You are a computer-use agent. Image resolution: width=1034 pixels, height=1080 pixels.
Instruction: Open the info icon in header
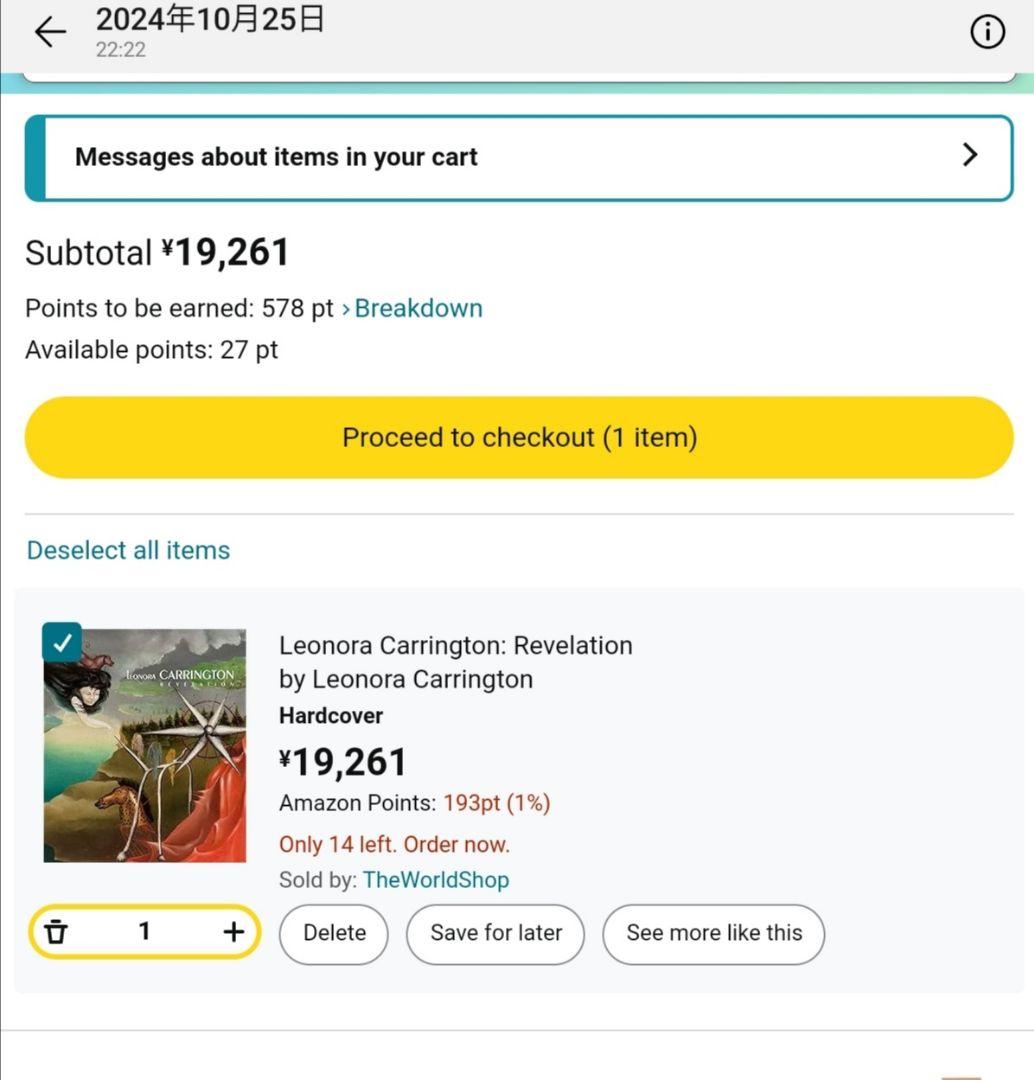pyautogui.click(x=987, y=33)
